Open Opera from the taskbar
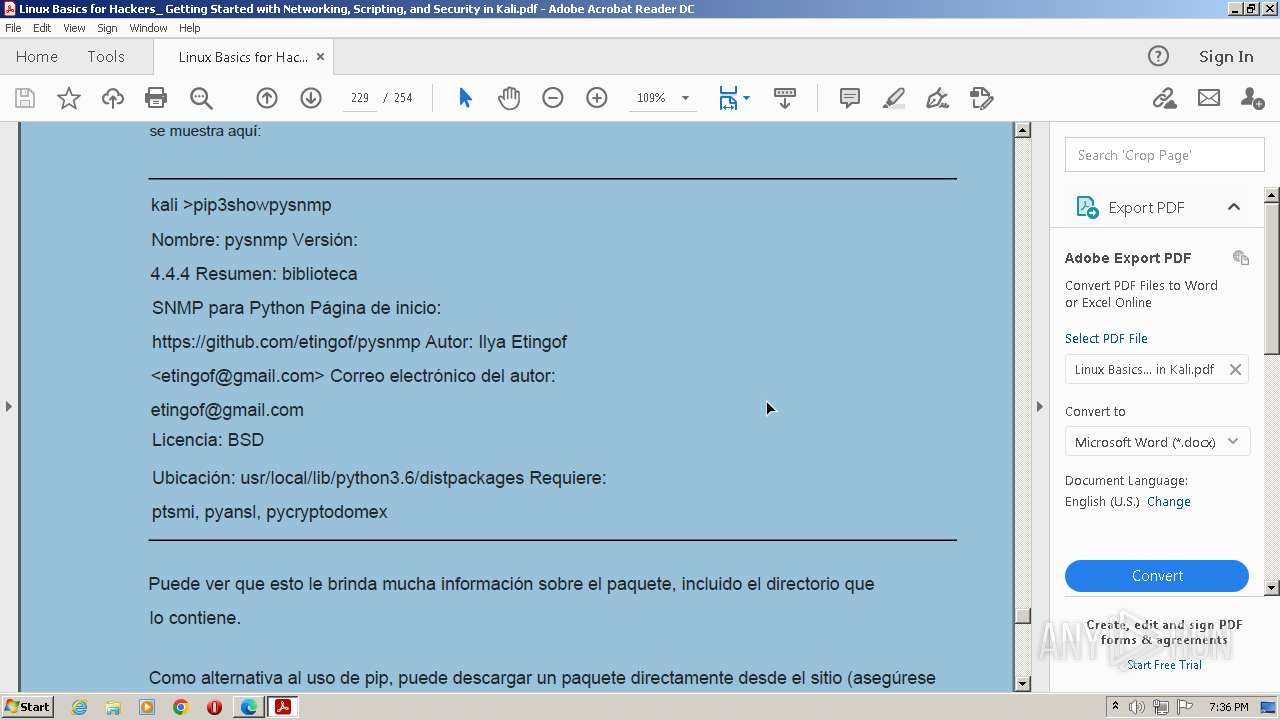 coord(214,707)
